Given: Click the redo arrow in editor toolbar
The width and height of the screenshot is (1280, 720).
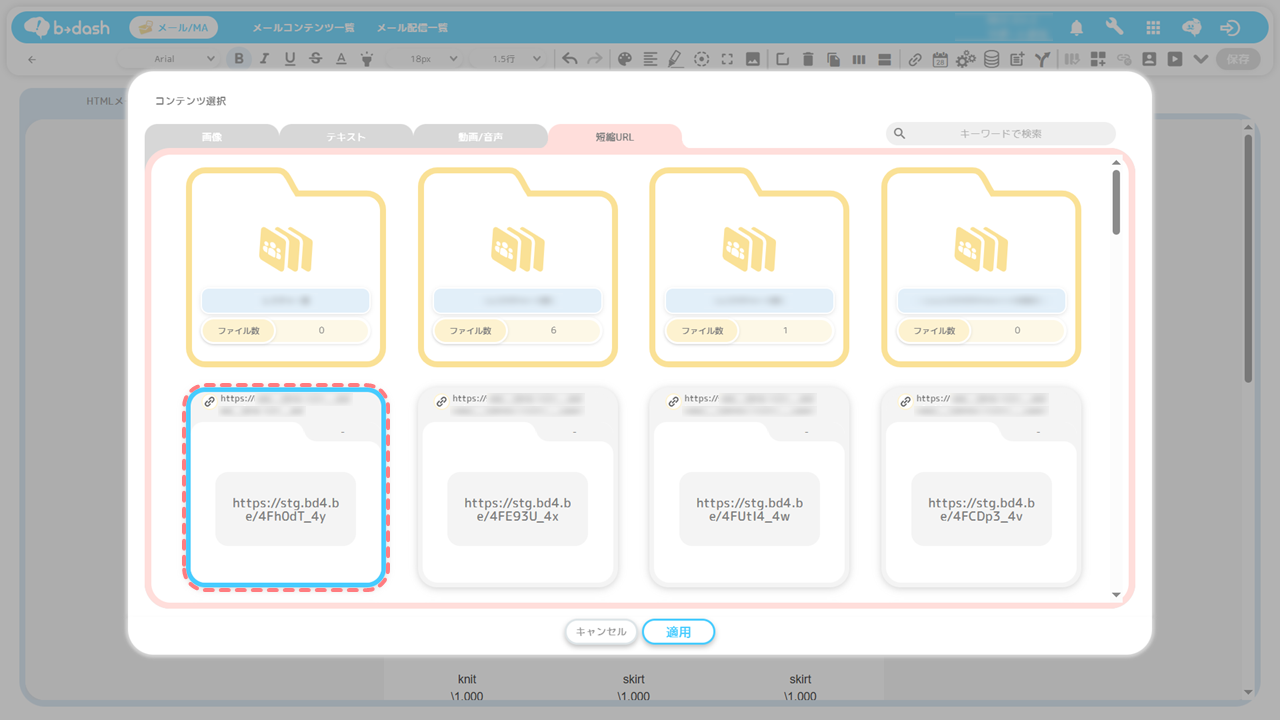Looking at the screenshot, I should click(595, 59).
